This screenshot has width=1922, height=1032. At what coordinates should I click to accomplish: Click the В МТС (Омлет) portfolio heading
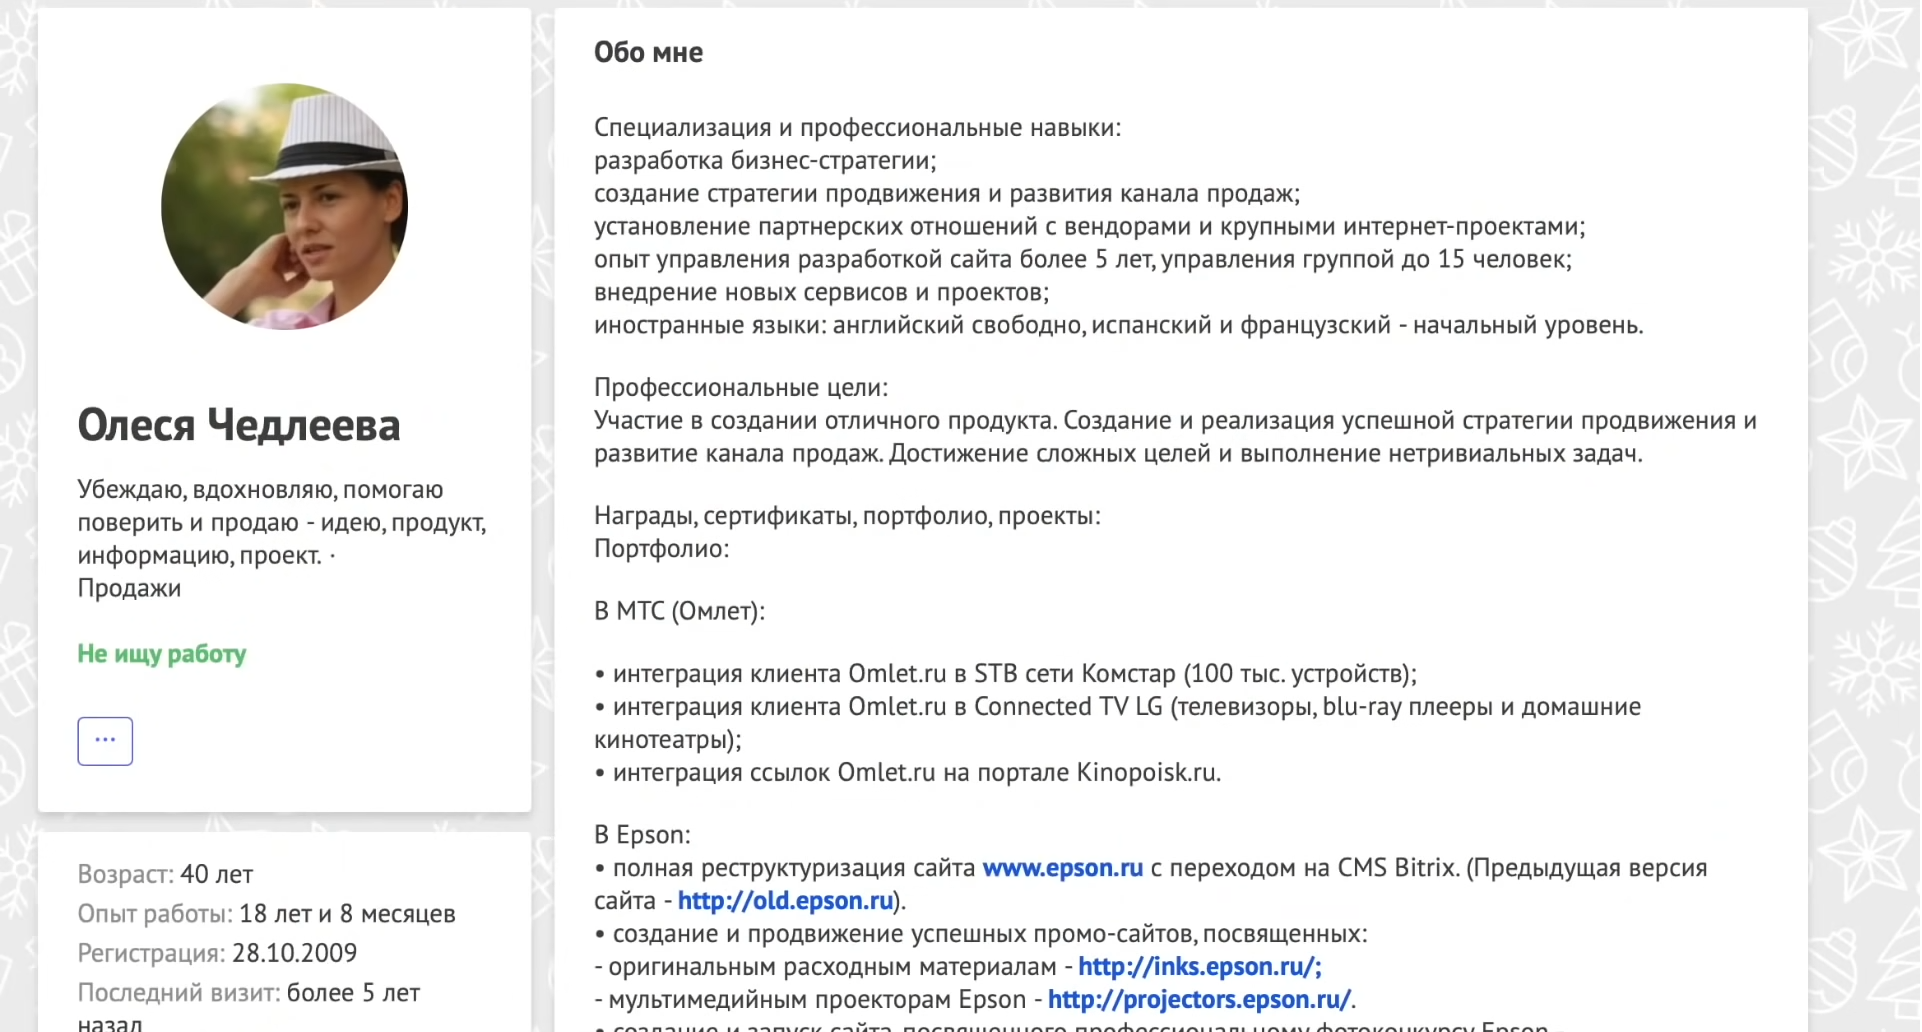point(679,611)
